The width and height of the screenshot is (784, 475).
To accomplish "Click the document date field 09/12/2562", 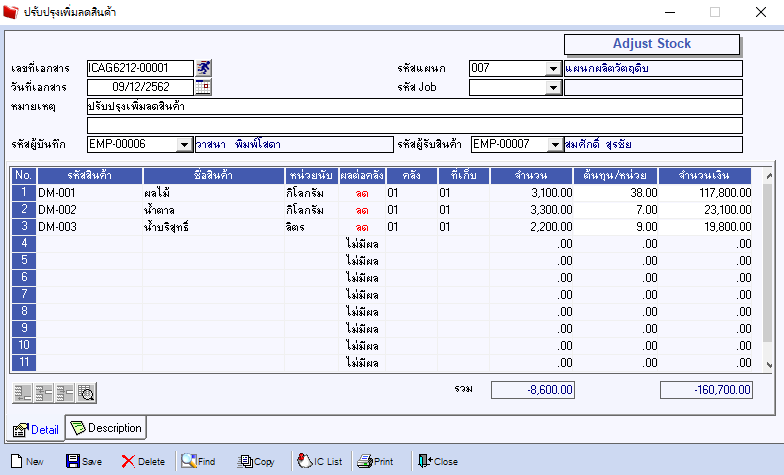I will (140, 87).
